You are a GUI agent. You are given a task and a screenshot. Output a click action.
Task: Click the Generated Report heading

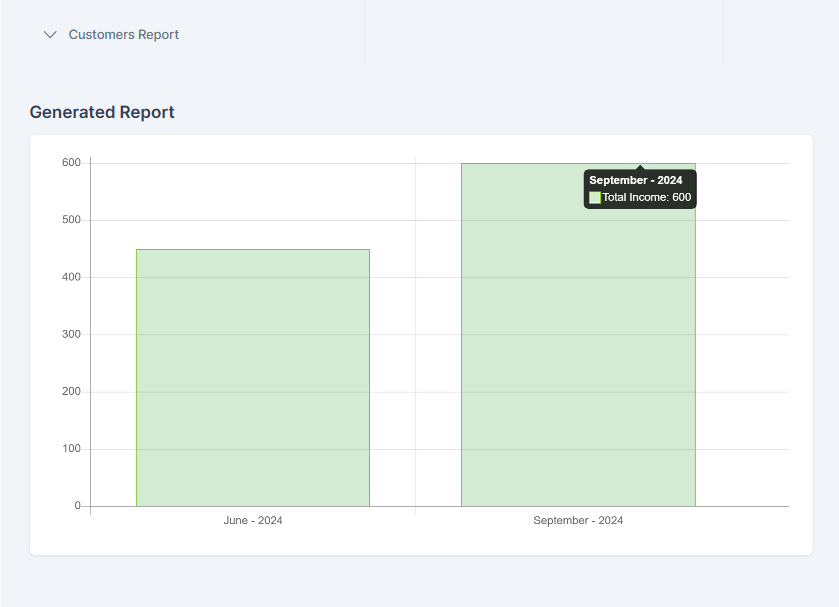[102, 112]
